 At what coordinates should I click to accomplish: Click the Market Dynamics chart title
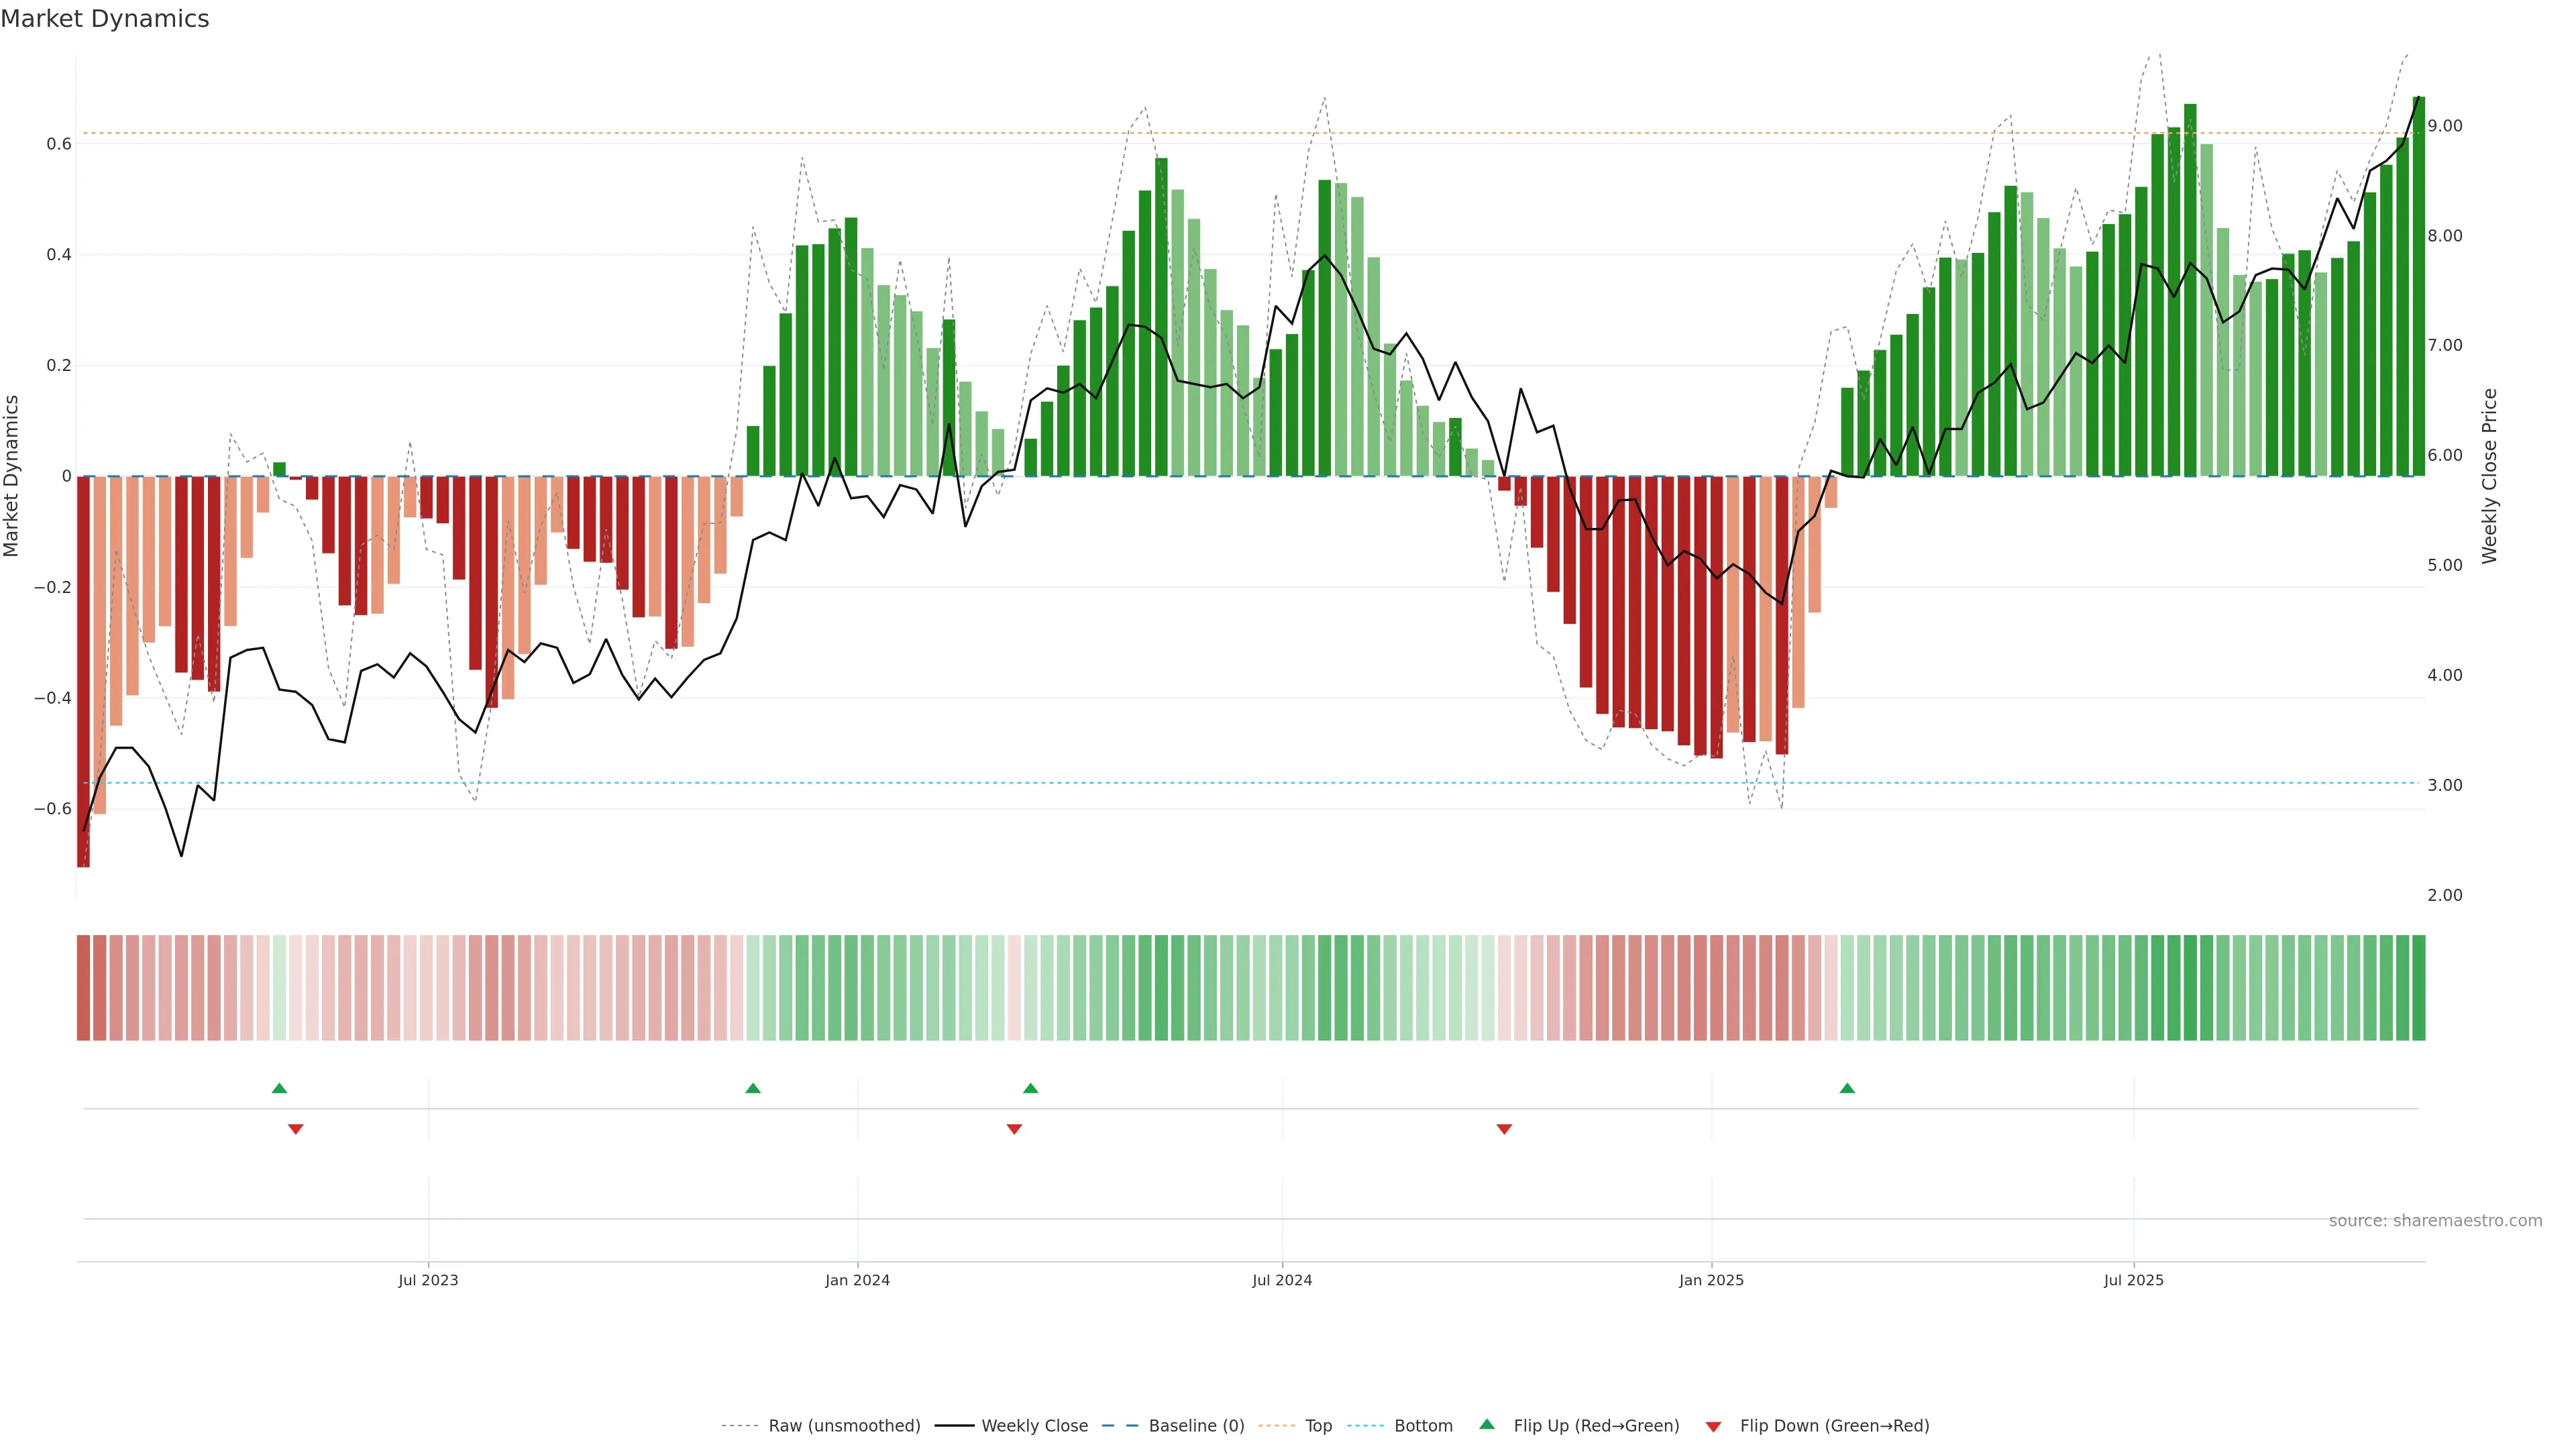coord(105,19)
